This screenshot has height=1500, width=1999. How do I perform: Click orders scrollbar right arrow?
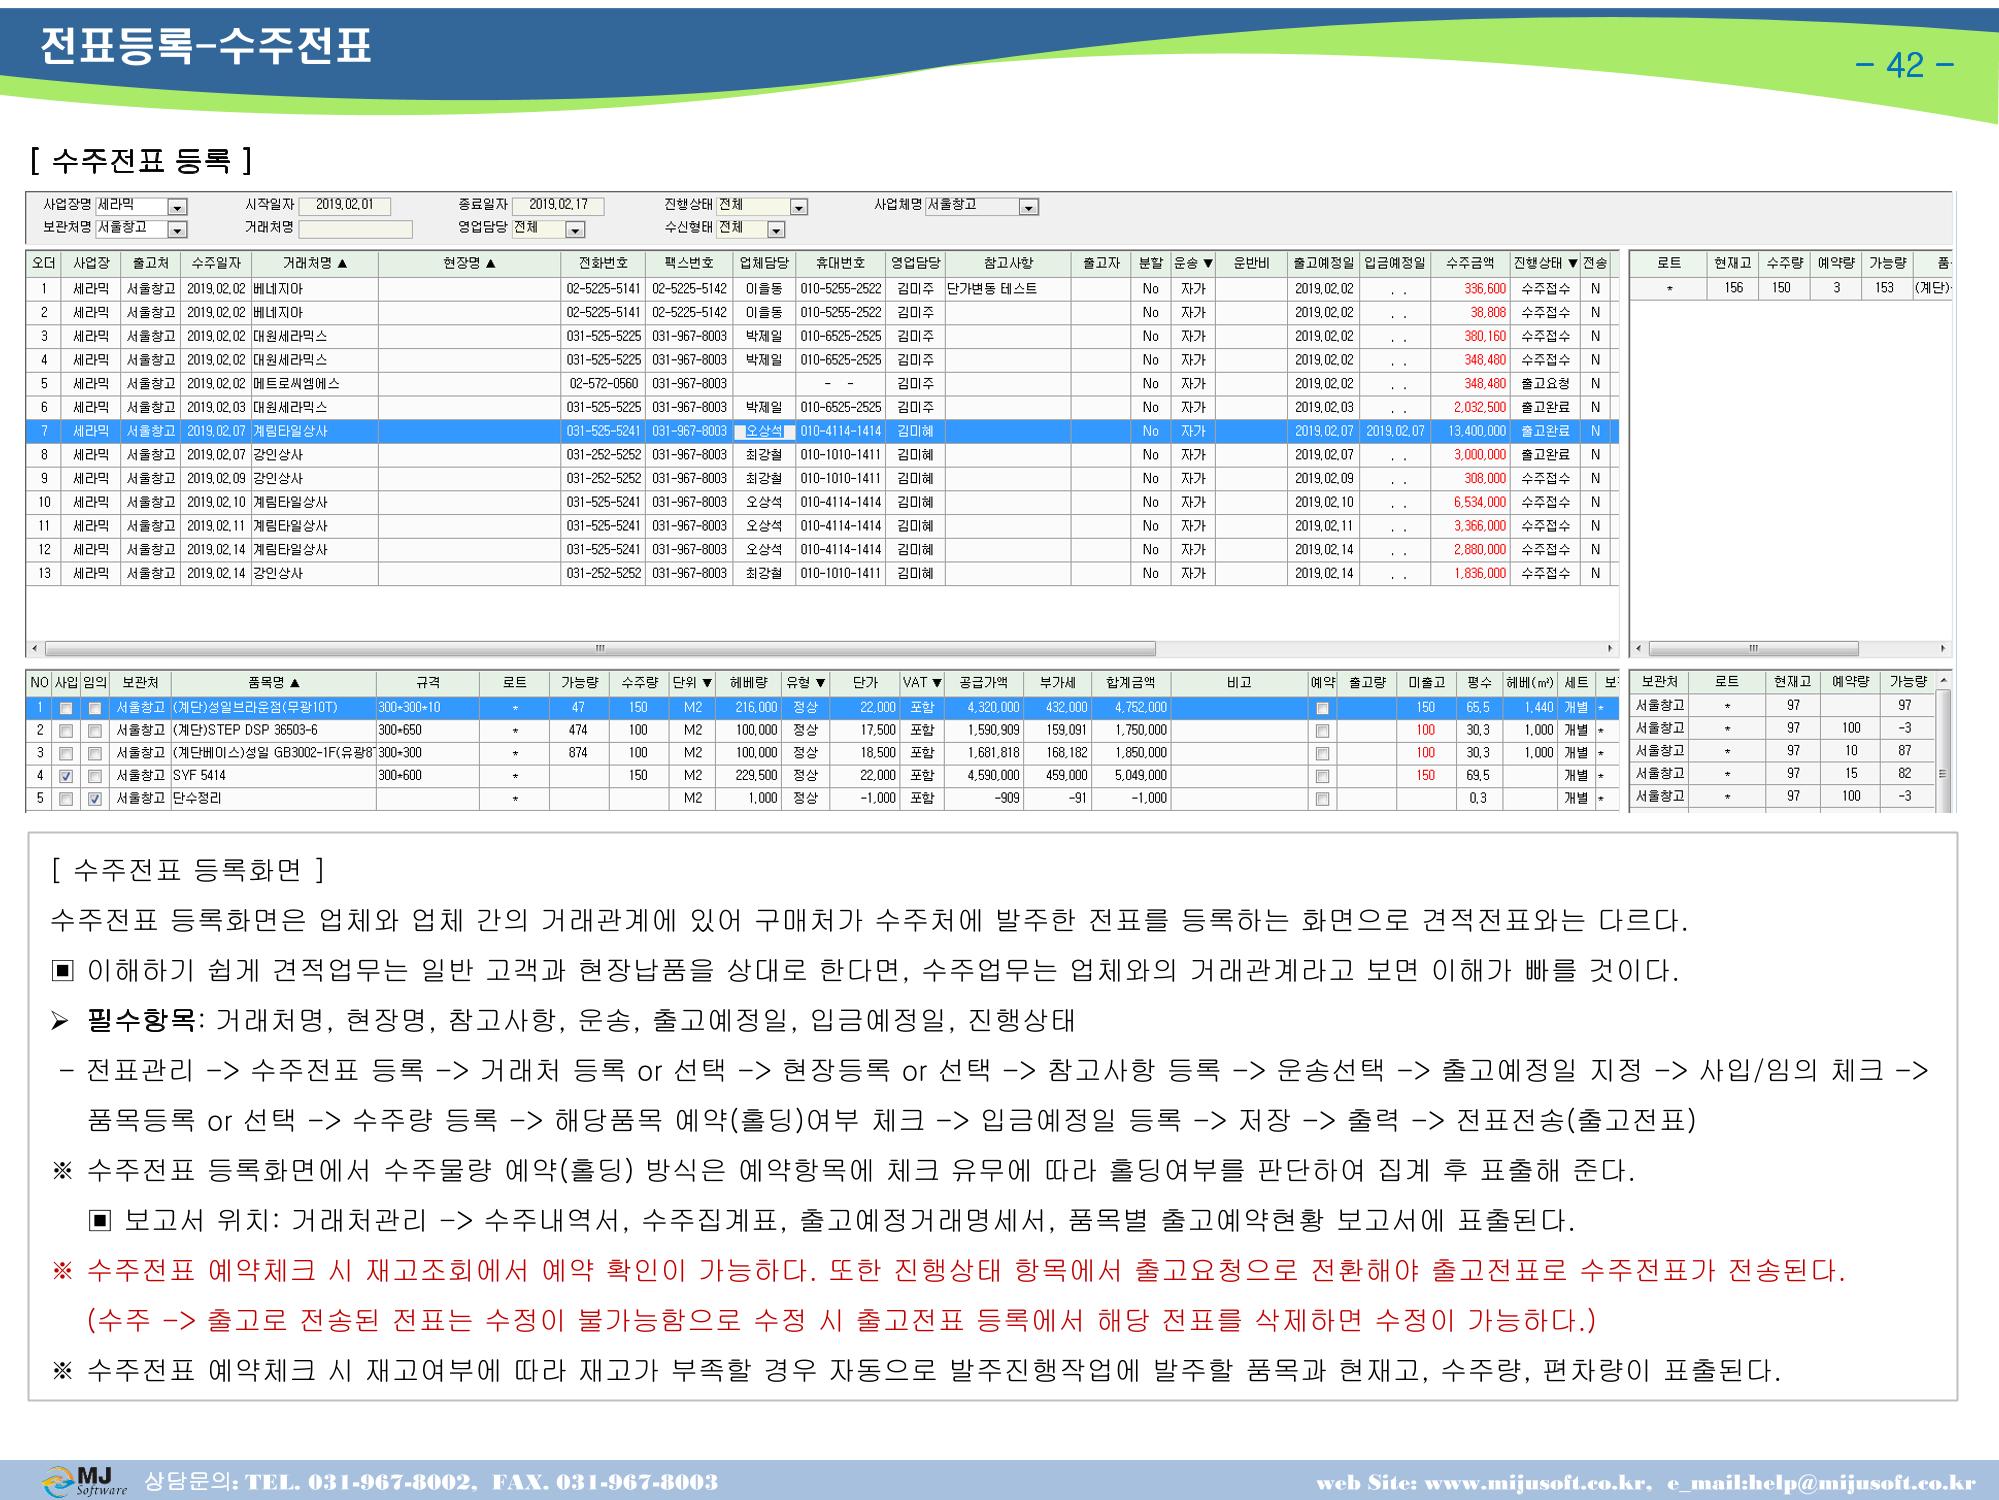1610,649
